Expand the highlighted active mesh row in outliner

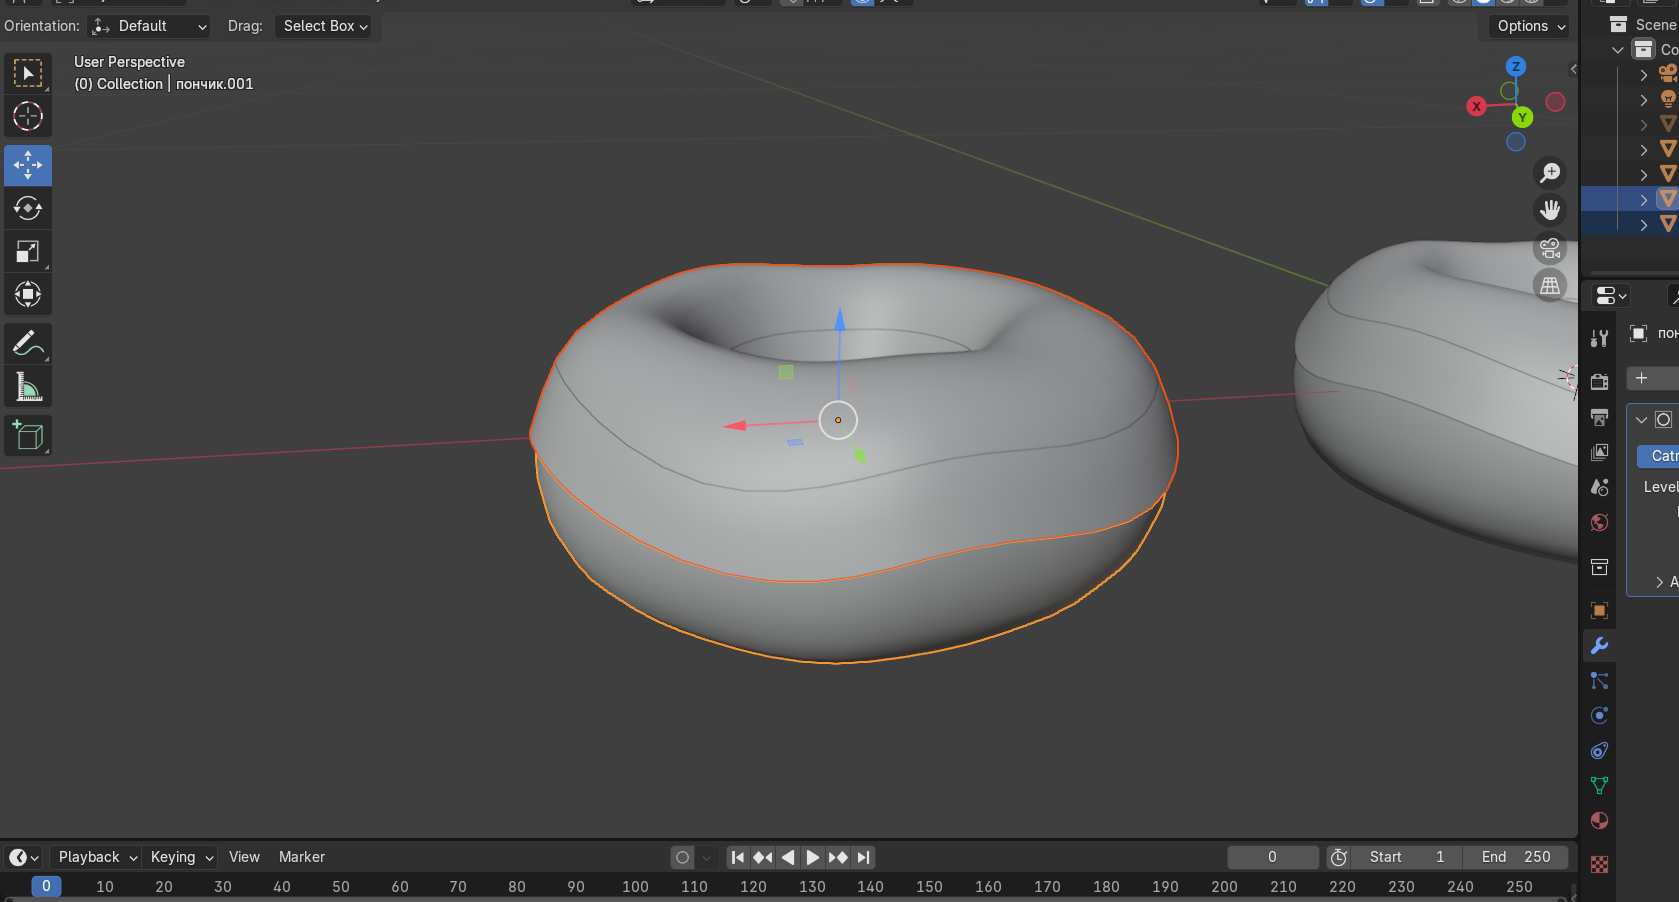tap(1643, 200)
